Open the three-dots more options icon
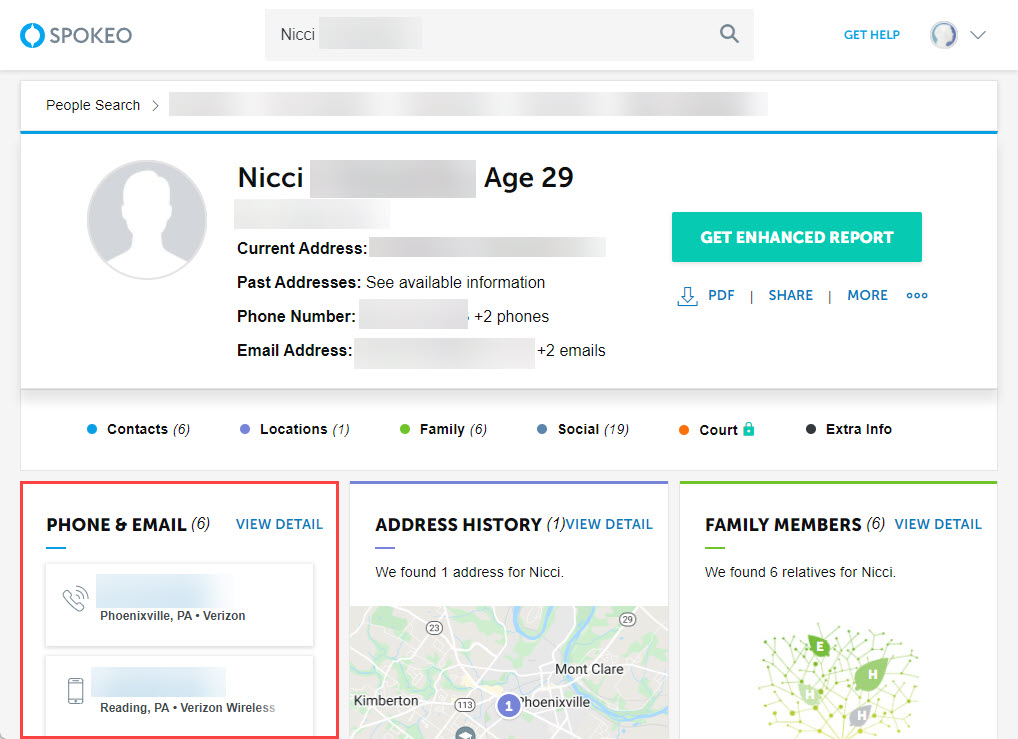1018x739 pixels. tap(917, 295)
